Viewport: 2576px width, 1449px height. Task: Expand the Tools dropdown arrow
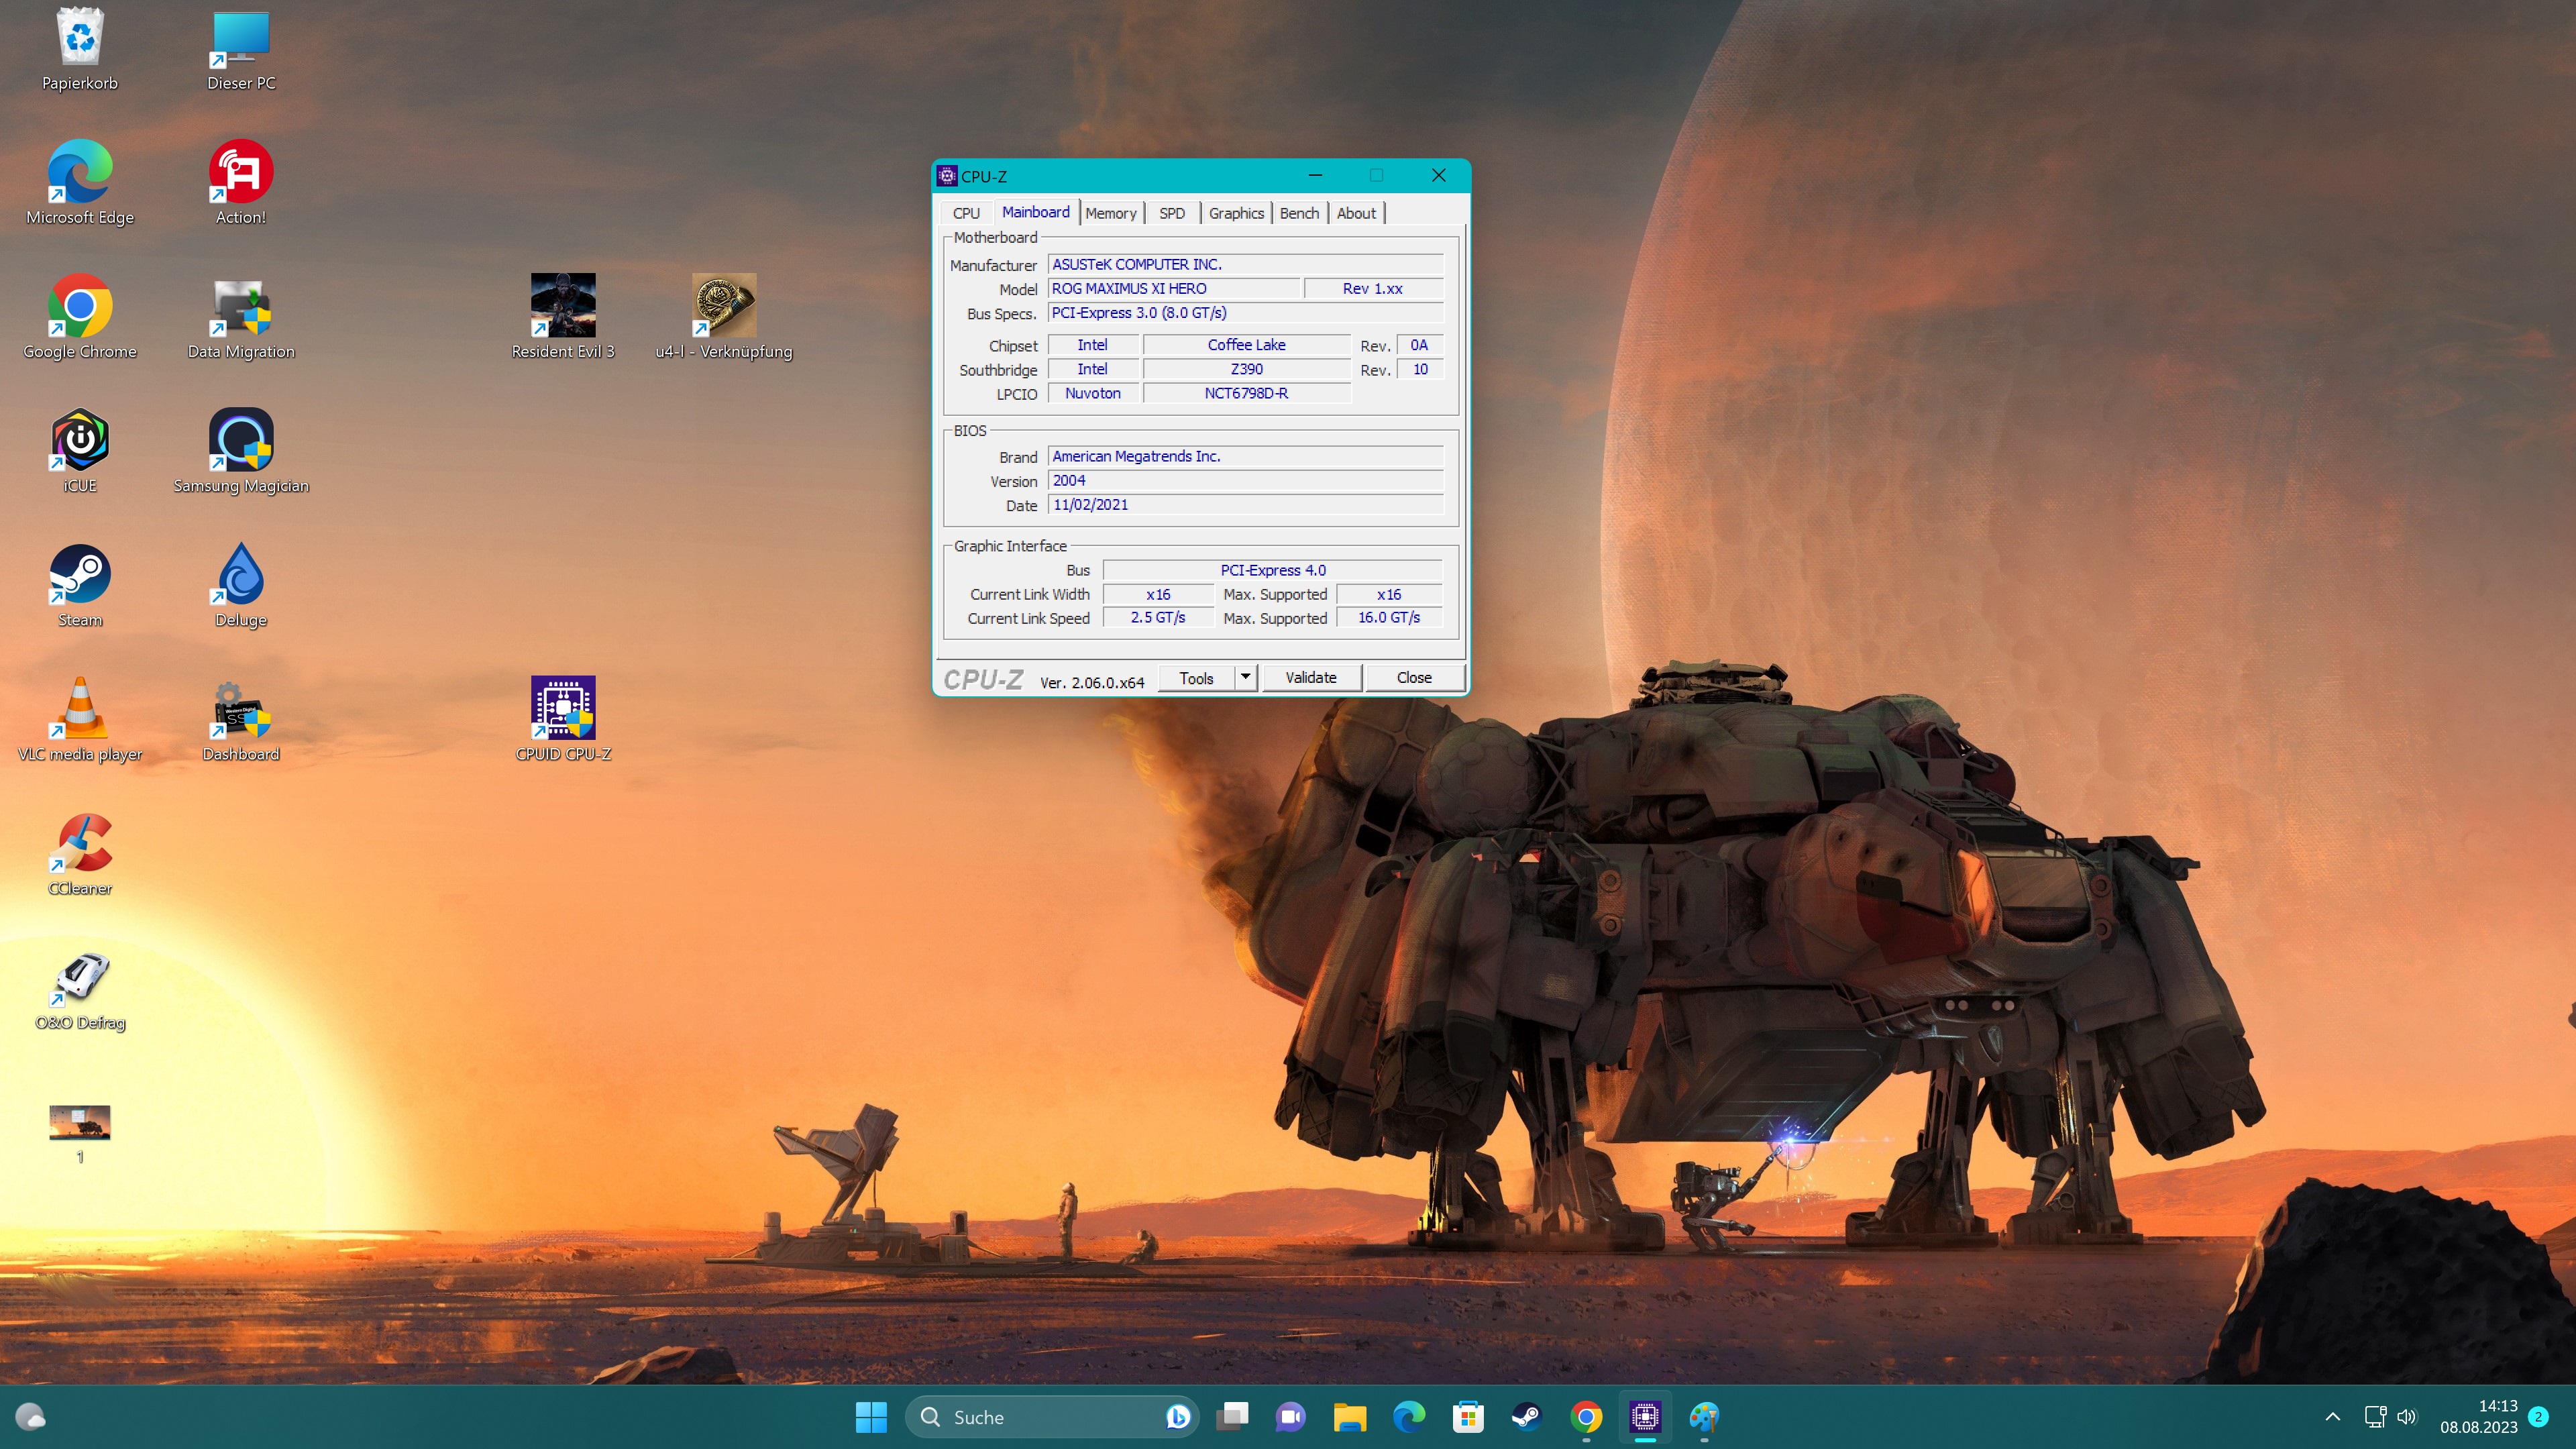tap(1245, 677)
